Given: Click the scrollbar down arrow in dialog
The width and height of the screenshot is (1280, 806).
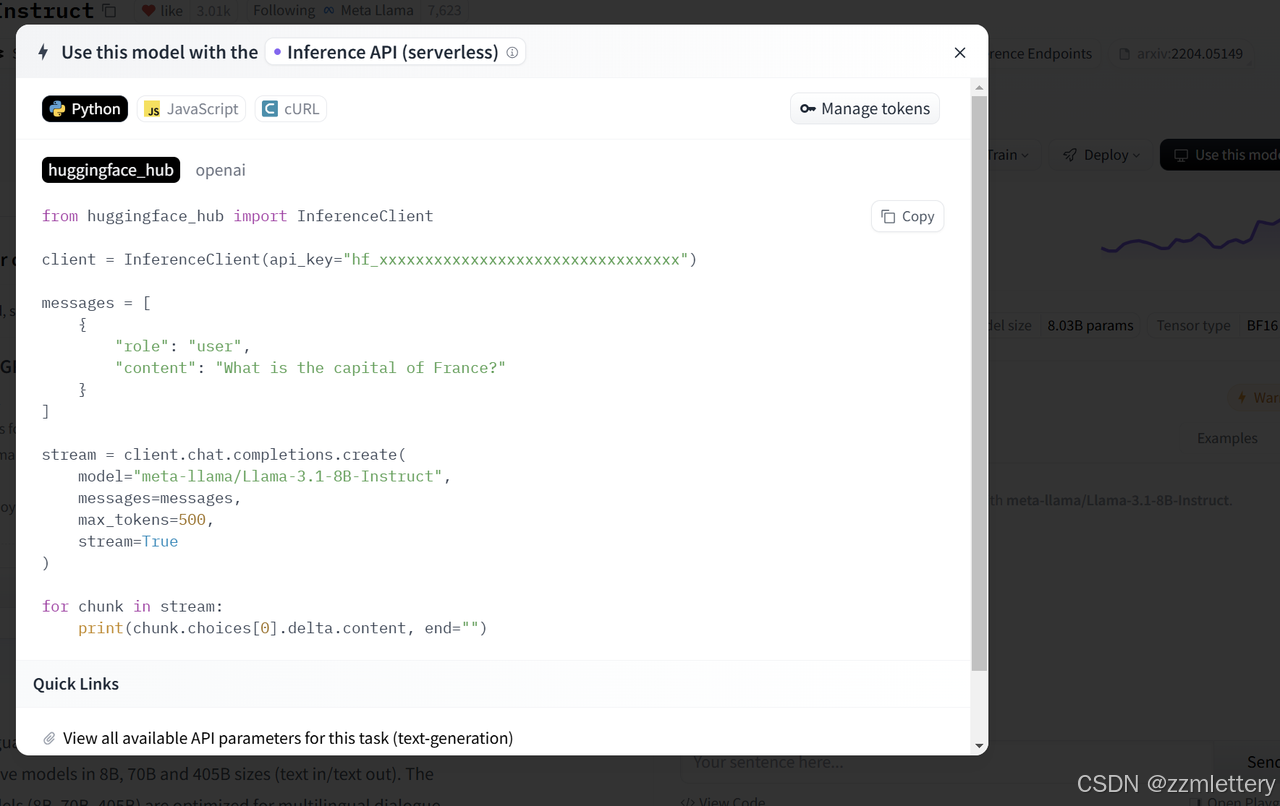Looking at the screenshot, I should tap(979, 746).
